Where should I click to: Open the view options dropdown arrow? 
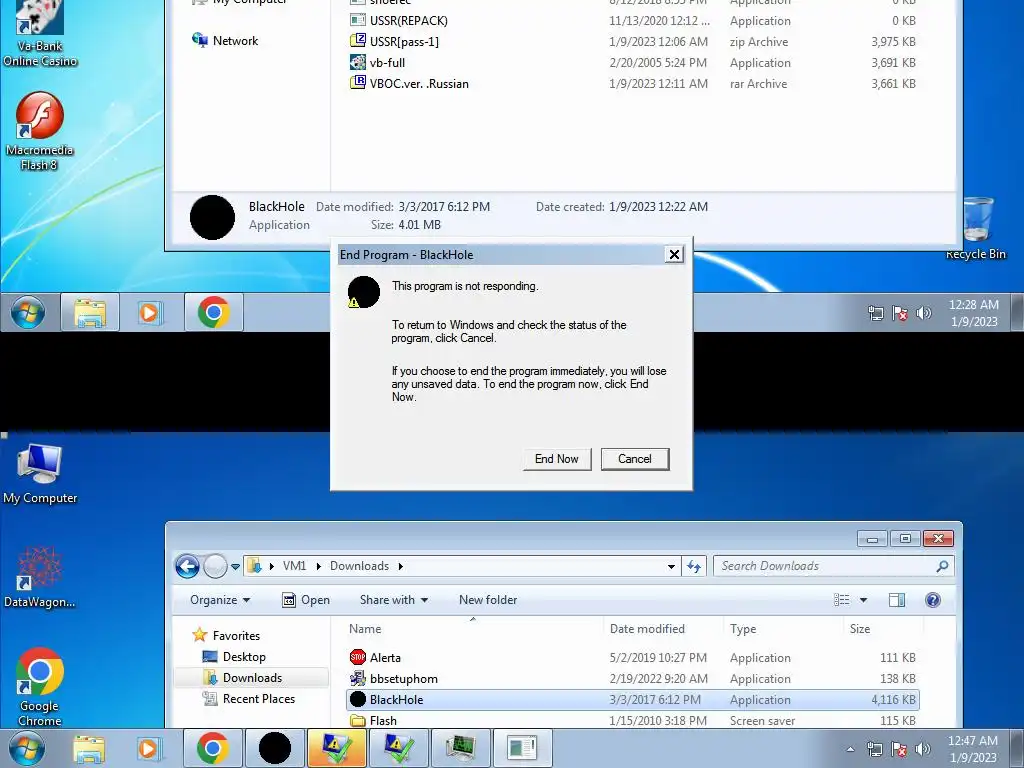pyautogui.click(x=863, y=600)
